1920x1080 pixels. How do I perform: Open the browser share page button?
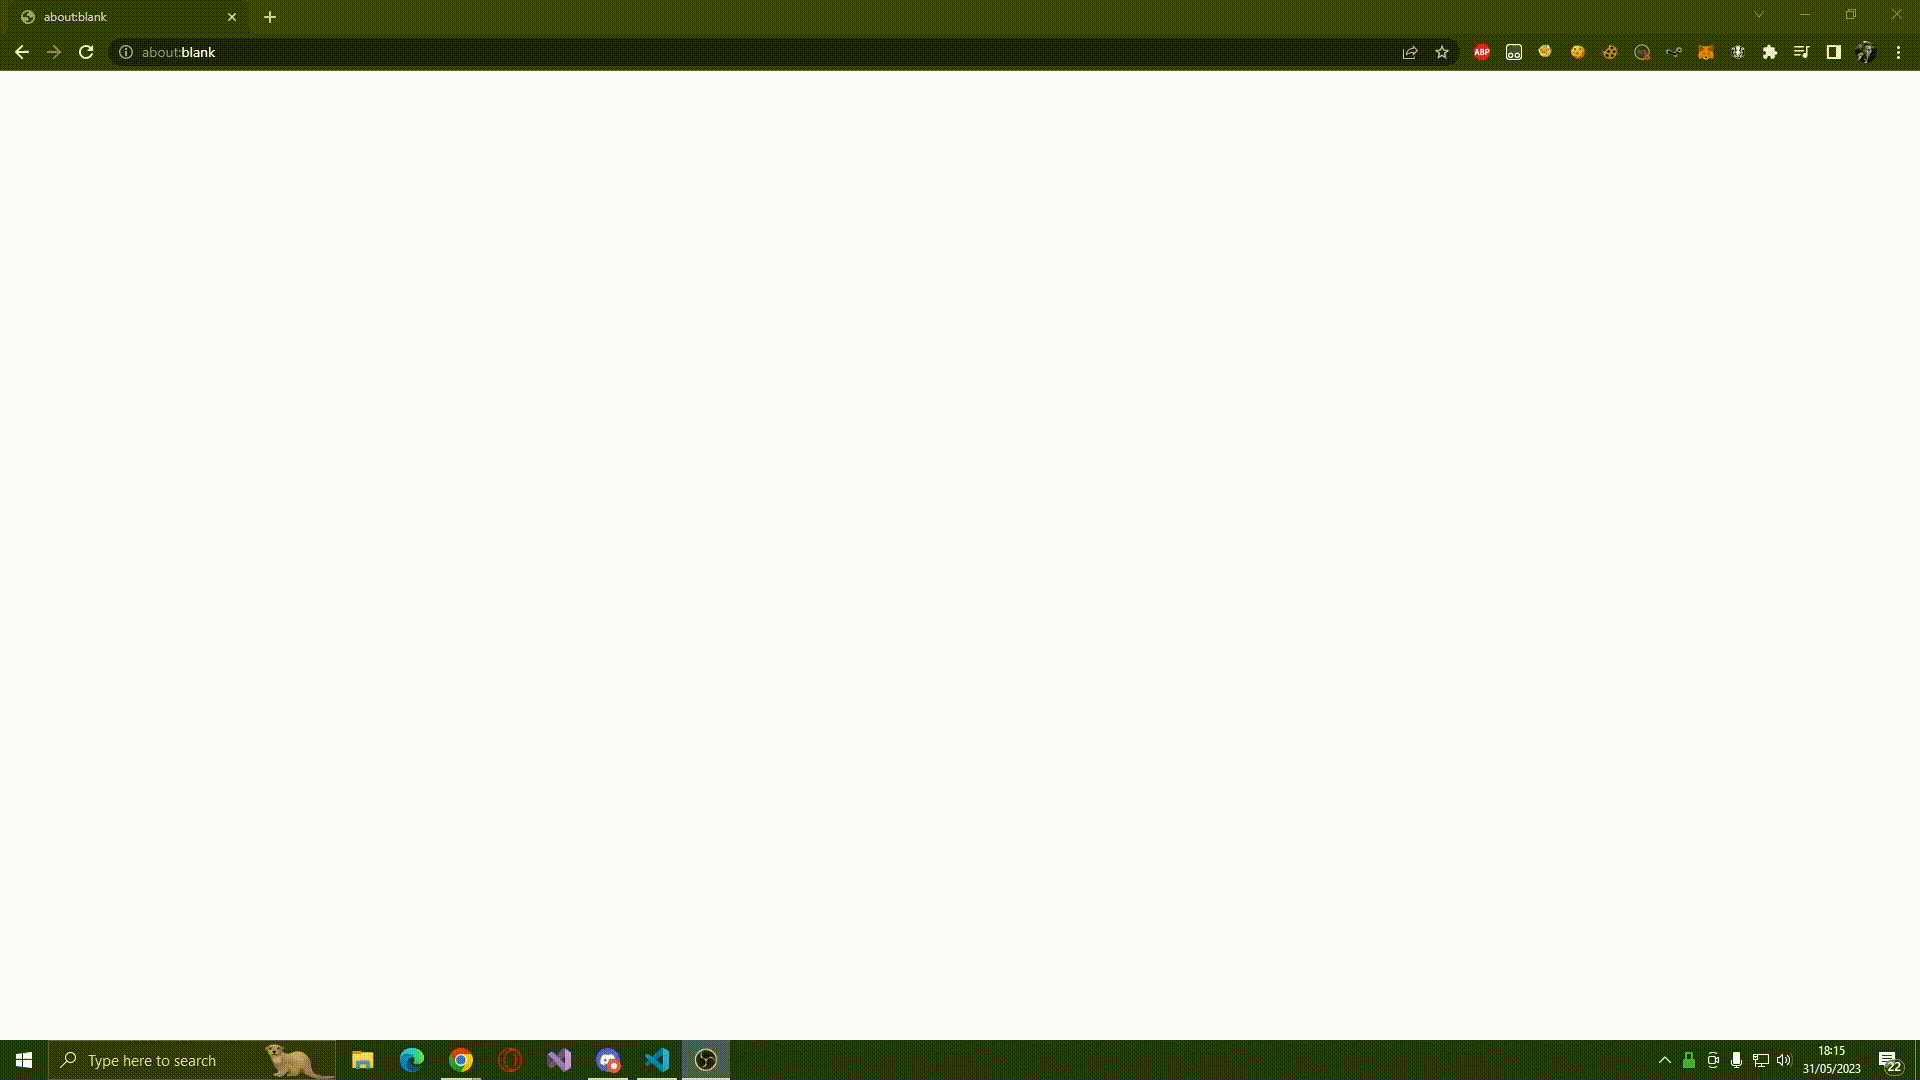coord(1410,51)
